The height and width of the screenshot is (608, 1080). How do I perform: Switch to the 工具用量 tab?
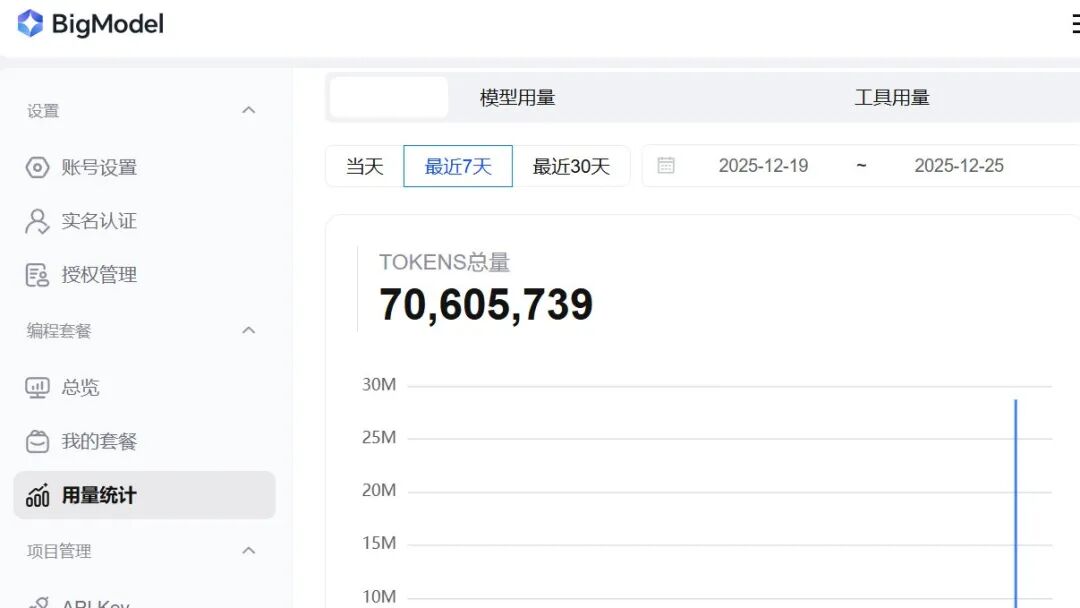[892, 98]
